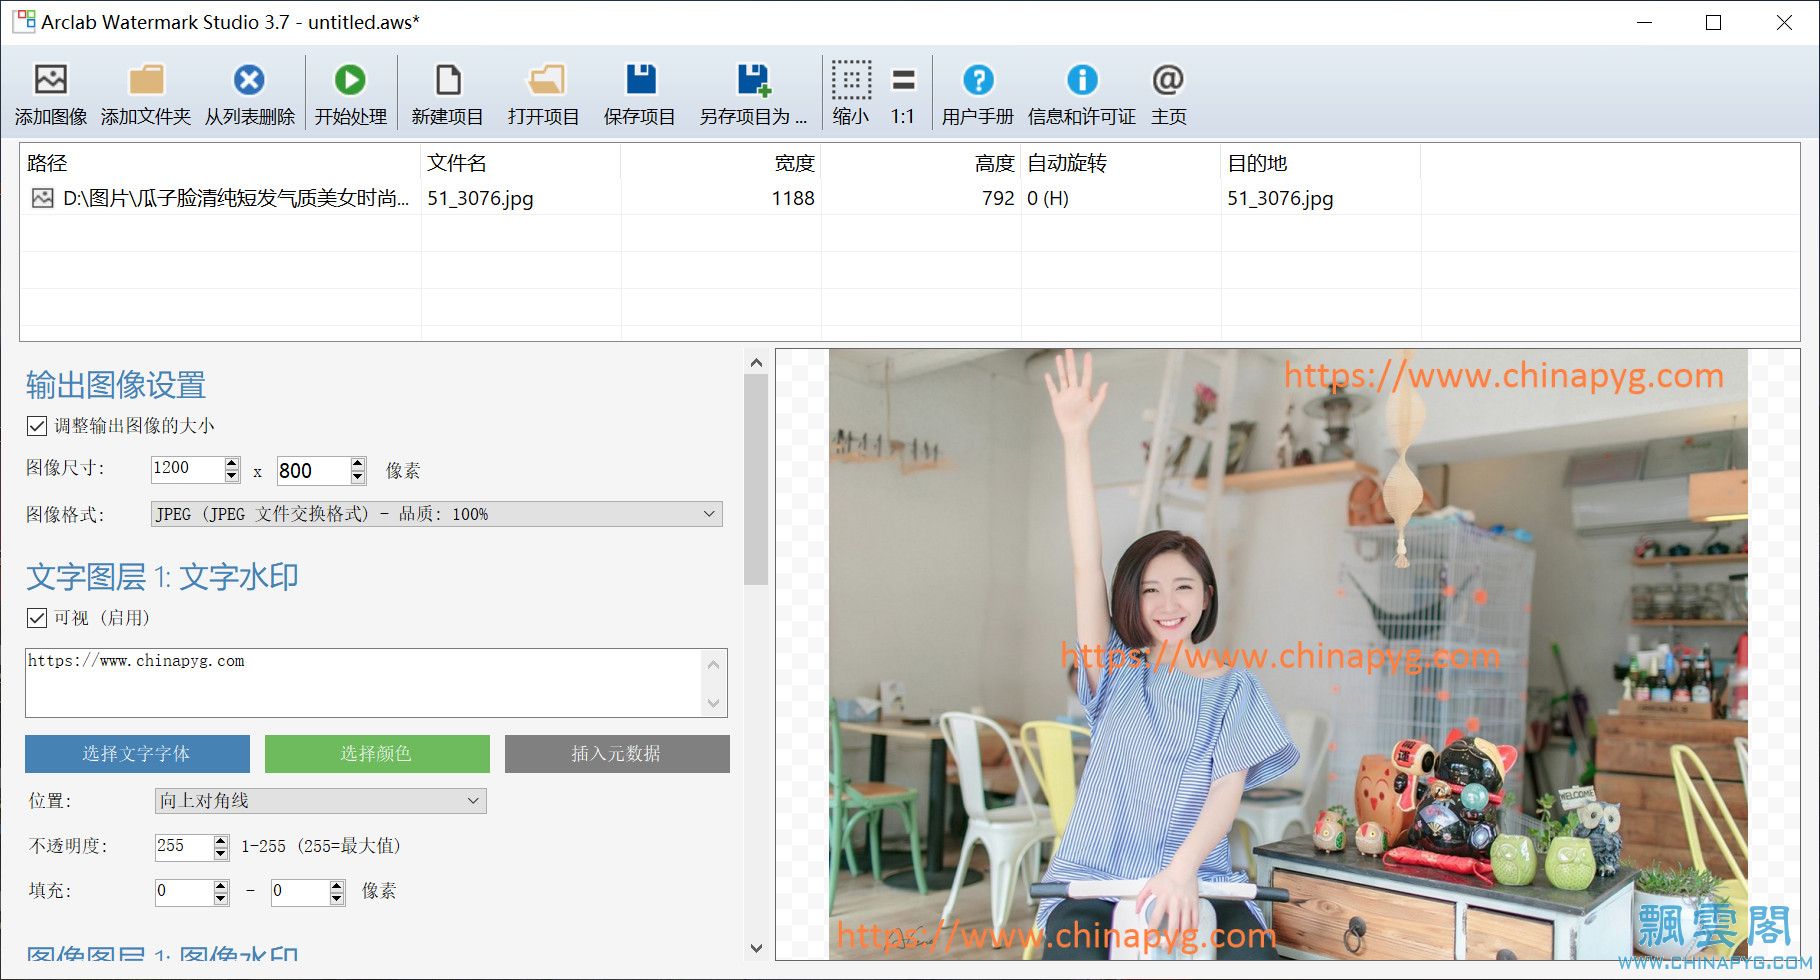Increase first padding value with up arrow
Image resolution: width=1820 pixels, height=980 pixels.
pyautogui.click(x=221, y=886)
